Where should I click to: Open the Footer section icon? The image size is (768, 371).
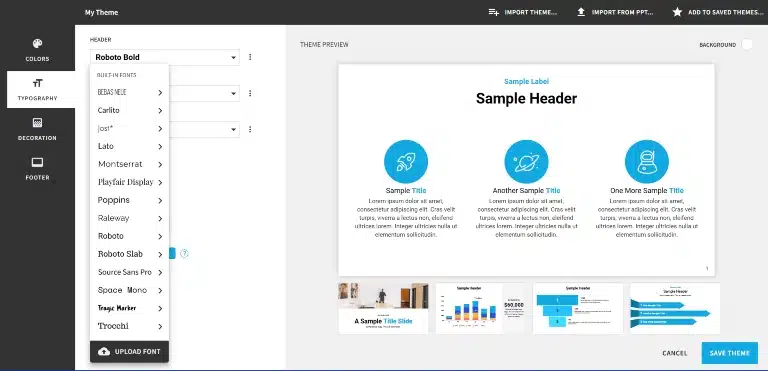[37, 162]
